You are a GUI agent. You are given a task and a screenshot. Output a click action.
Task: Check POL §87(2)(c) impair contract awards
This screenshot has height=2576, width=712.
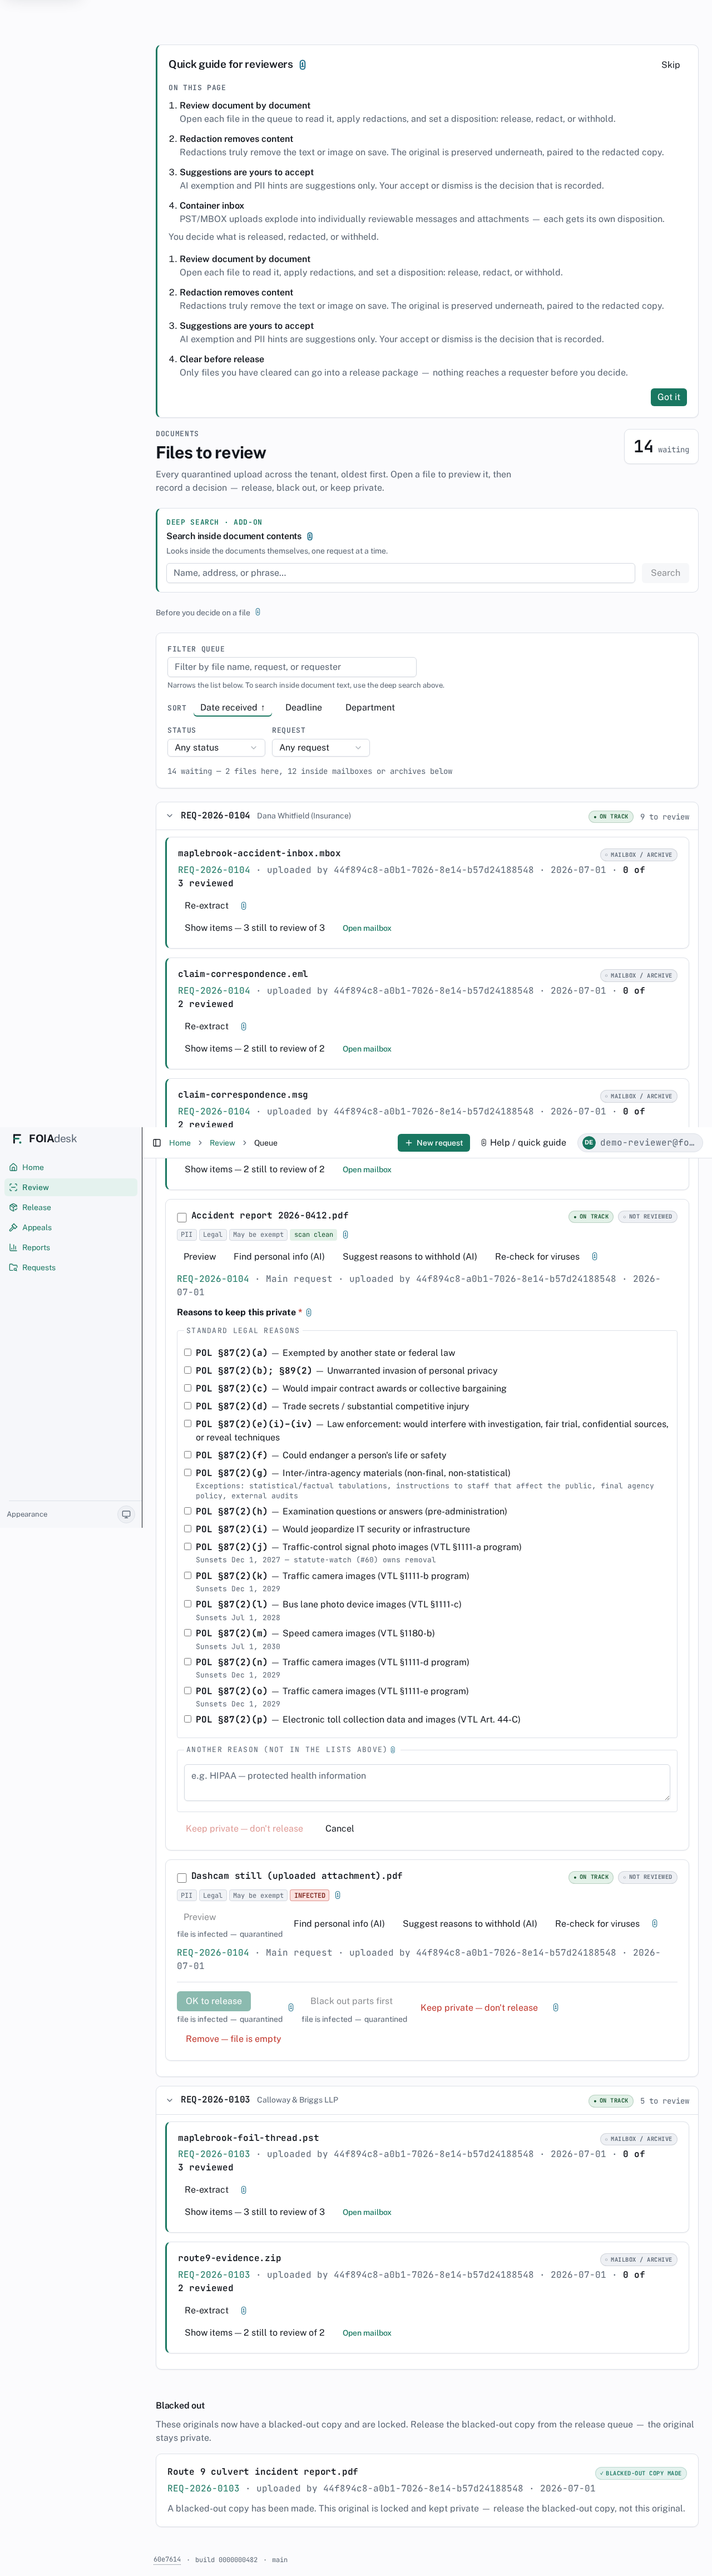(x=188, y=1388)
